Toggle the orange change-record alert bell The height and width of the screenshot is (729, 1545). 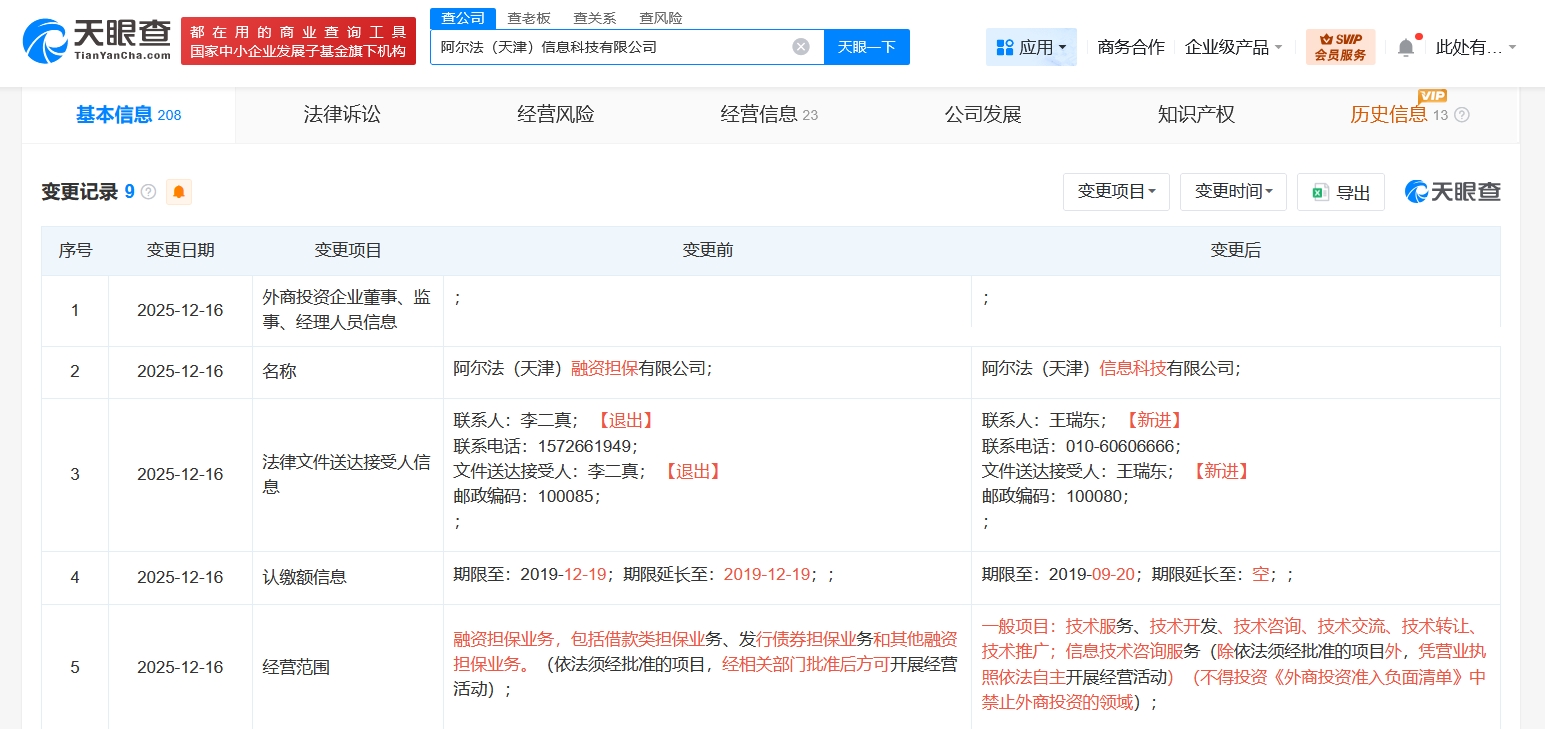coord(179,192)
